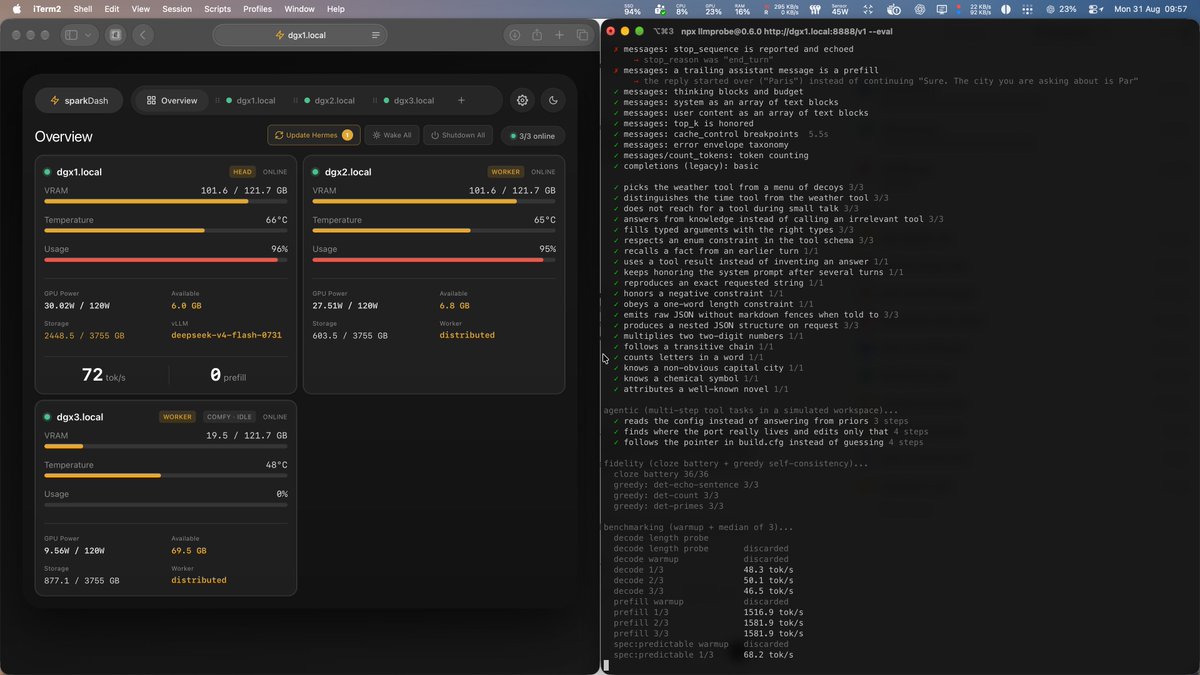Open RAM 16% menu bar stat
1200x675 pixels.
click(742, 9)
